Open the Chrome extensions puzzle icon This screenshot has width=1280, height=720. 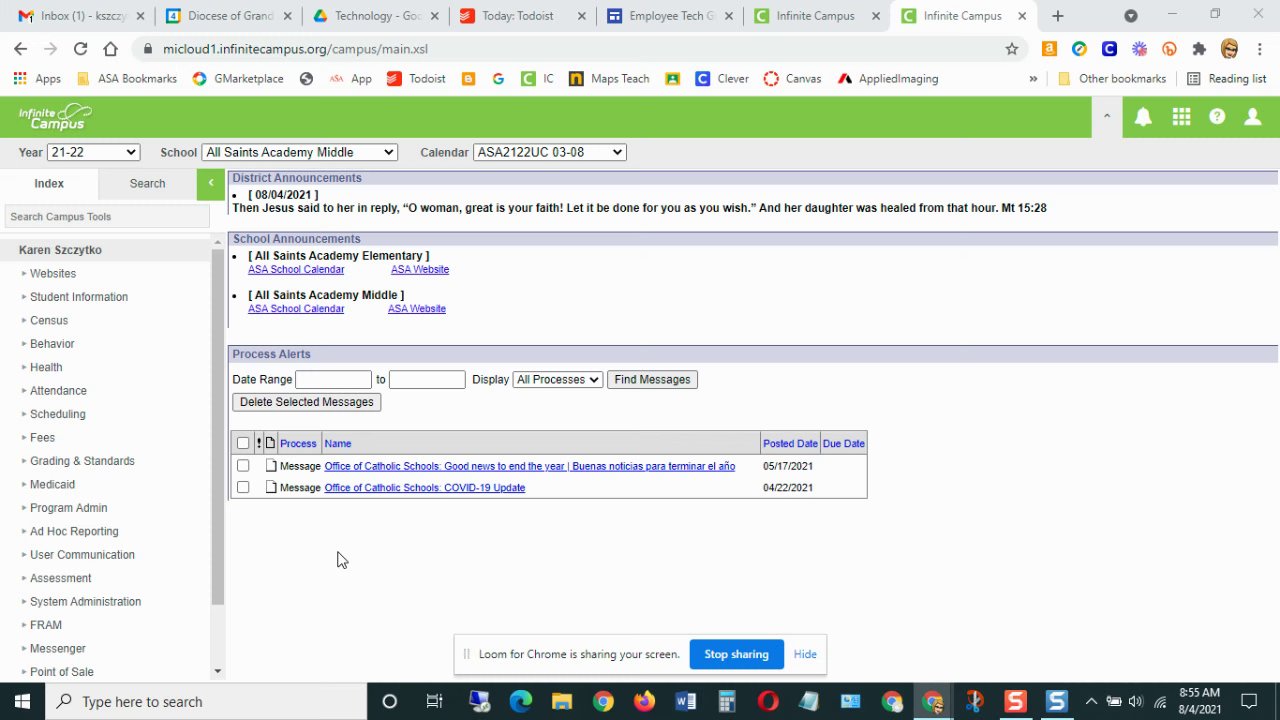(1199, 49)
